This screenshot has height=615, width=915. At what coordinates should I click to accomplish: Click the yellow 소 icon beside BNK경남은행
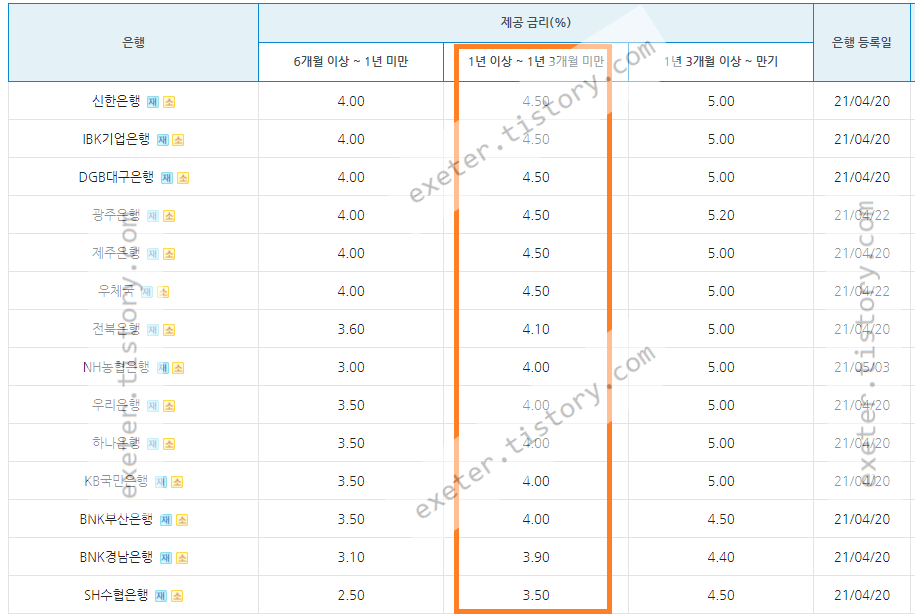click(x=181, y=558)
